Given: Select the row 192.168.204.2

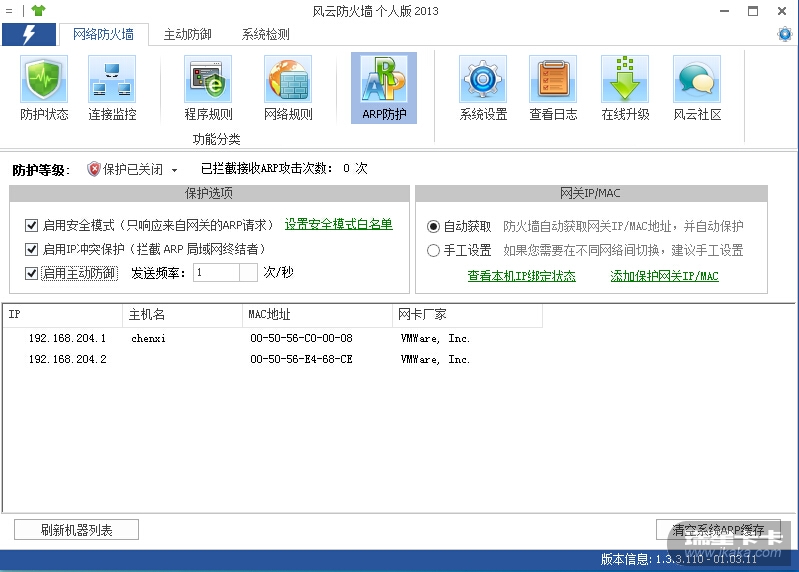Looking at the screenshot, I should click(x=273, y=359).
